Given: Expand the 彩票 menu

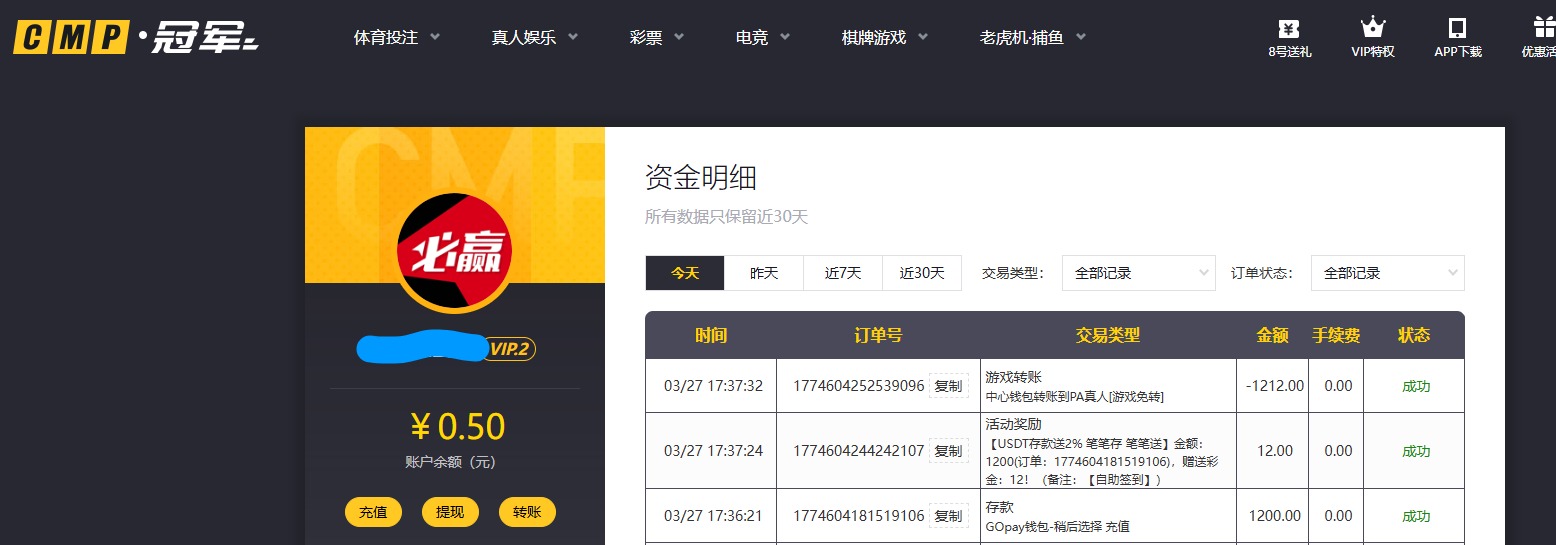Looking at the screenshot, I should [x=657, y=38].
